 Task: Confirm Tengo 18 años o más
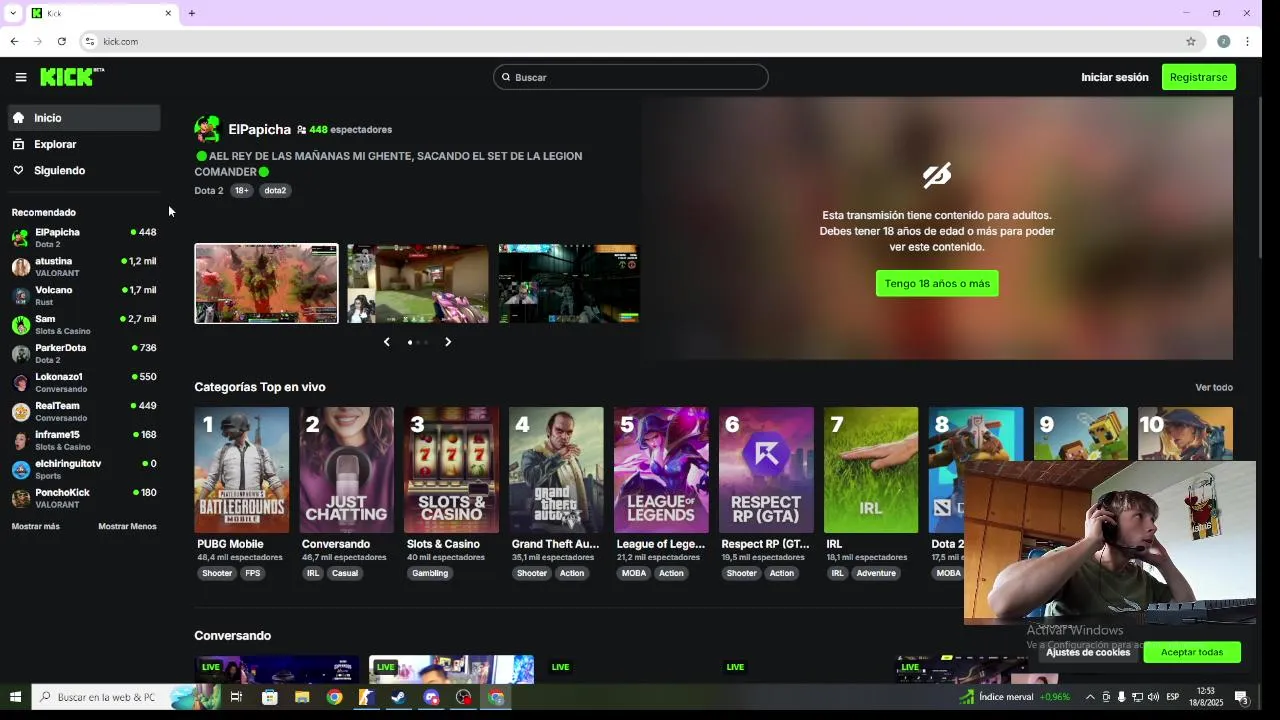[x=937, y=283]
